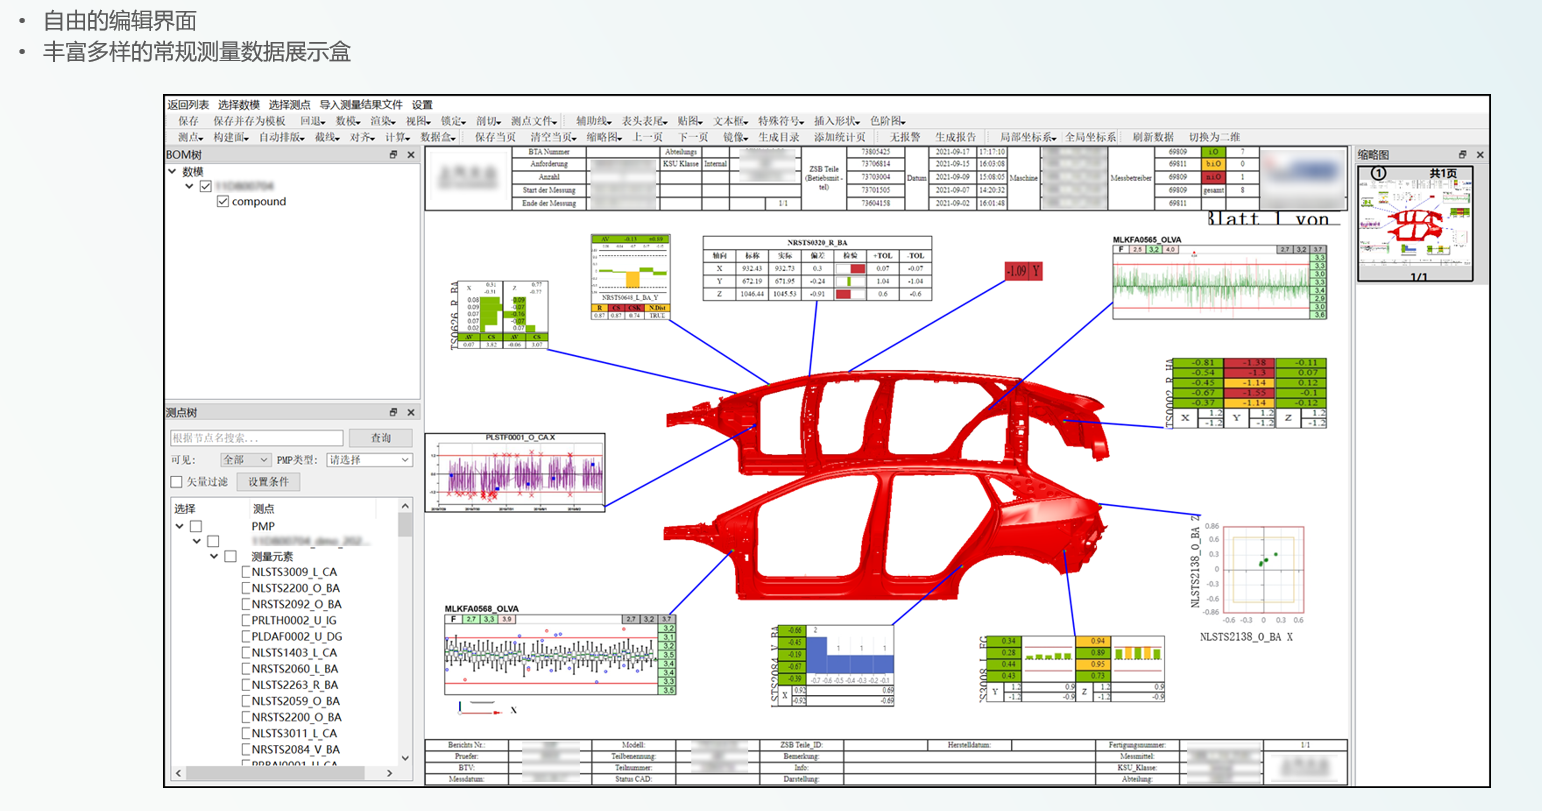
Task: Go to next page with 下一页
Action: click(x=693, y=137)
